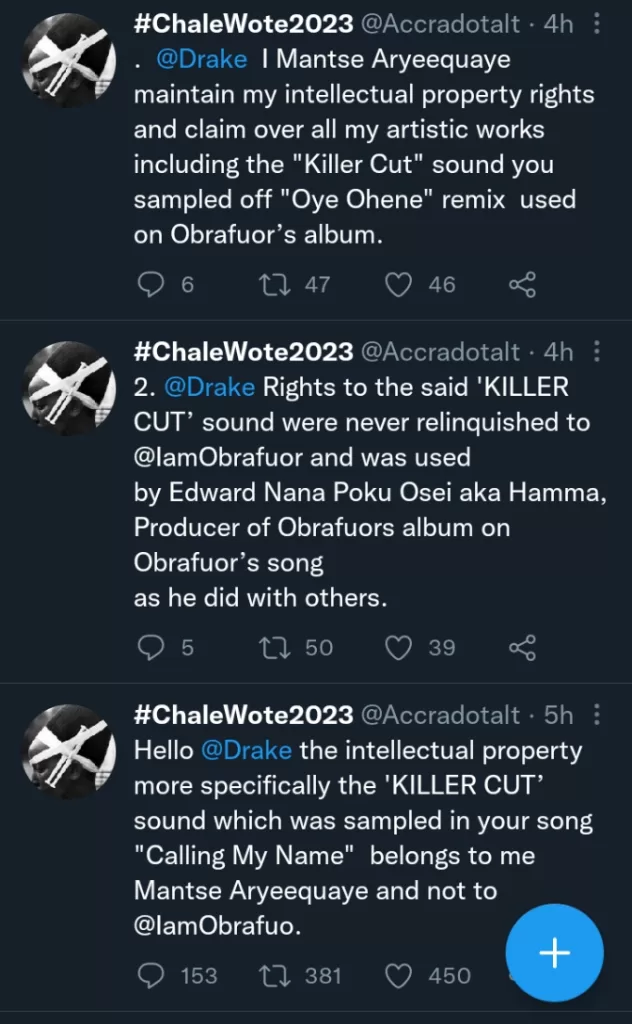Open @Drake mention in the first tweet
Viewport: 632px width, 1024px height.
click(201, 60)
